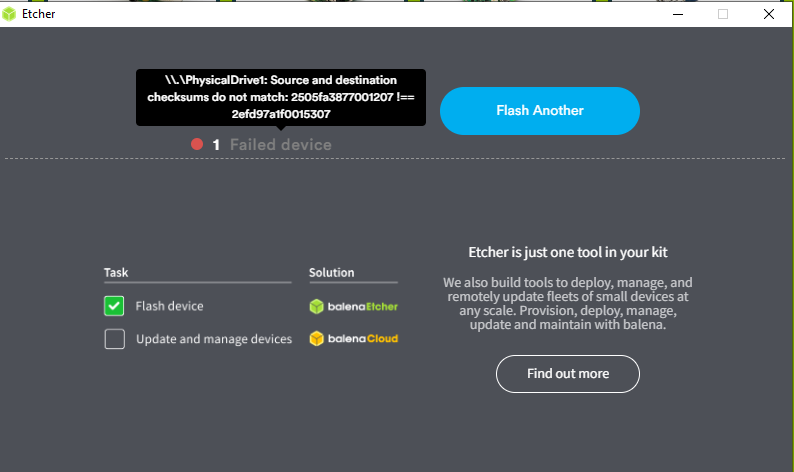
Task: Click the red failed status dot
Action: click(197, 144)
